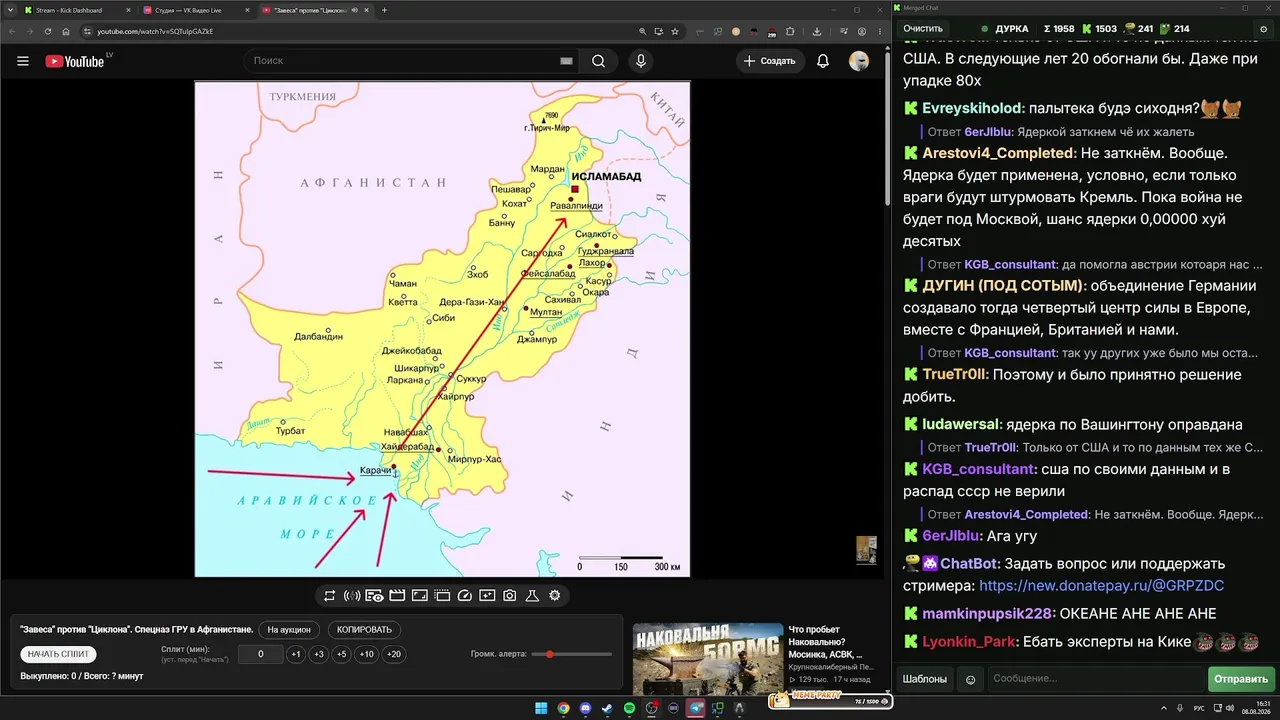Click the КОПИРОВАТЬ button
This screenshot has height=720, width=1280.
(364, 630)
